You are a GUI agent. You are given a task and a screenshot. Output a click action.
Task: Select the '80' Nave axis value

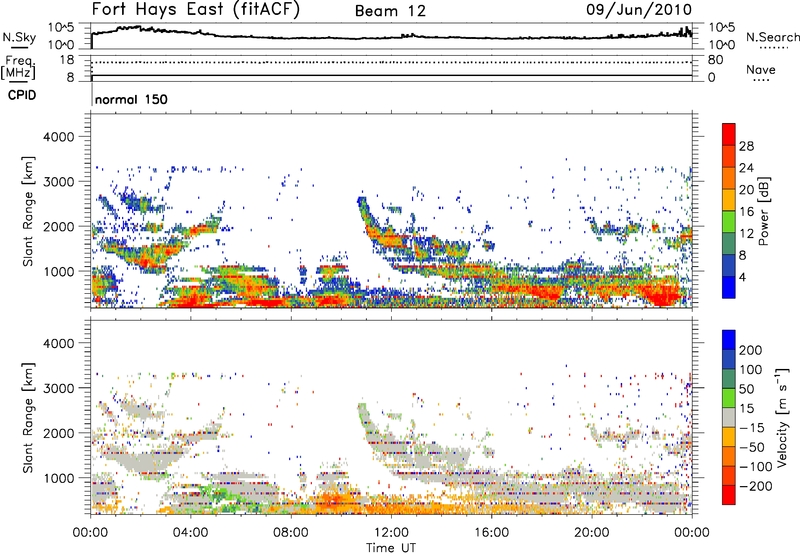(x=715, y=60)
